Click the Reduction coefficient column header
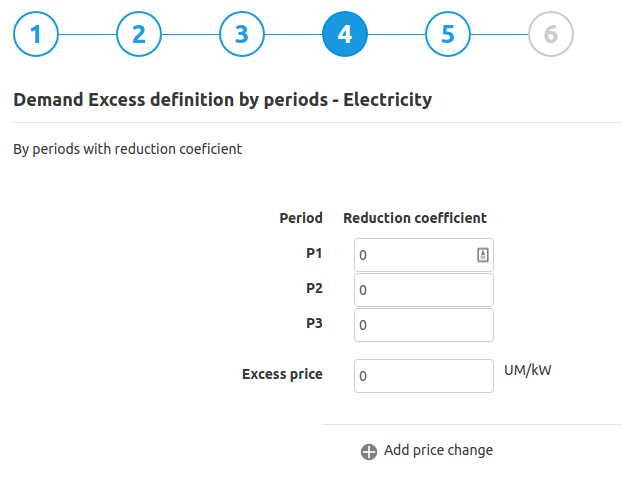The height and width of the screenshot is (483, 622). [415, 218]
